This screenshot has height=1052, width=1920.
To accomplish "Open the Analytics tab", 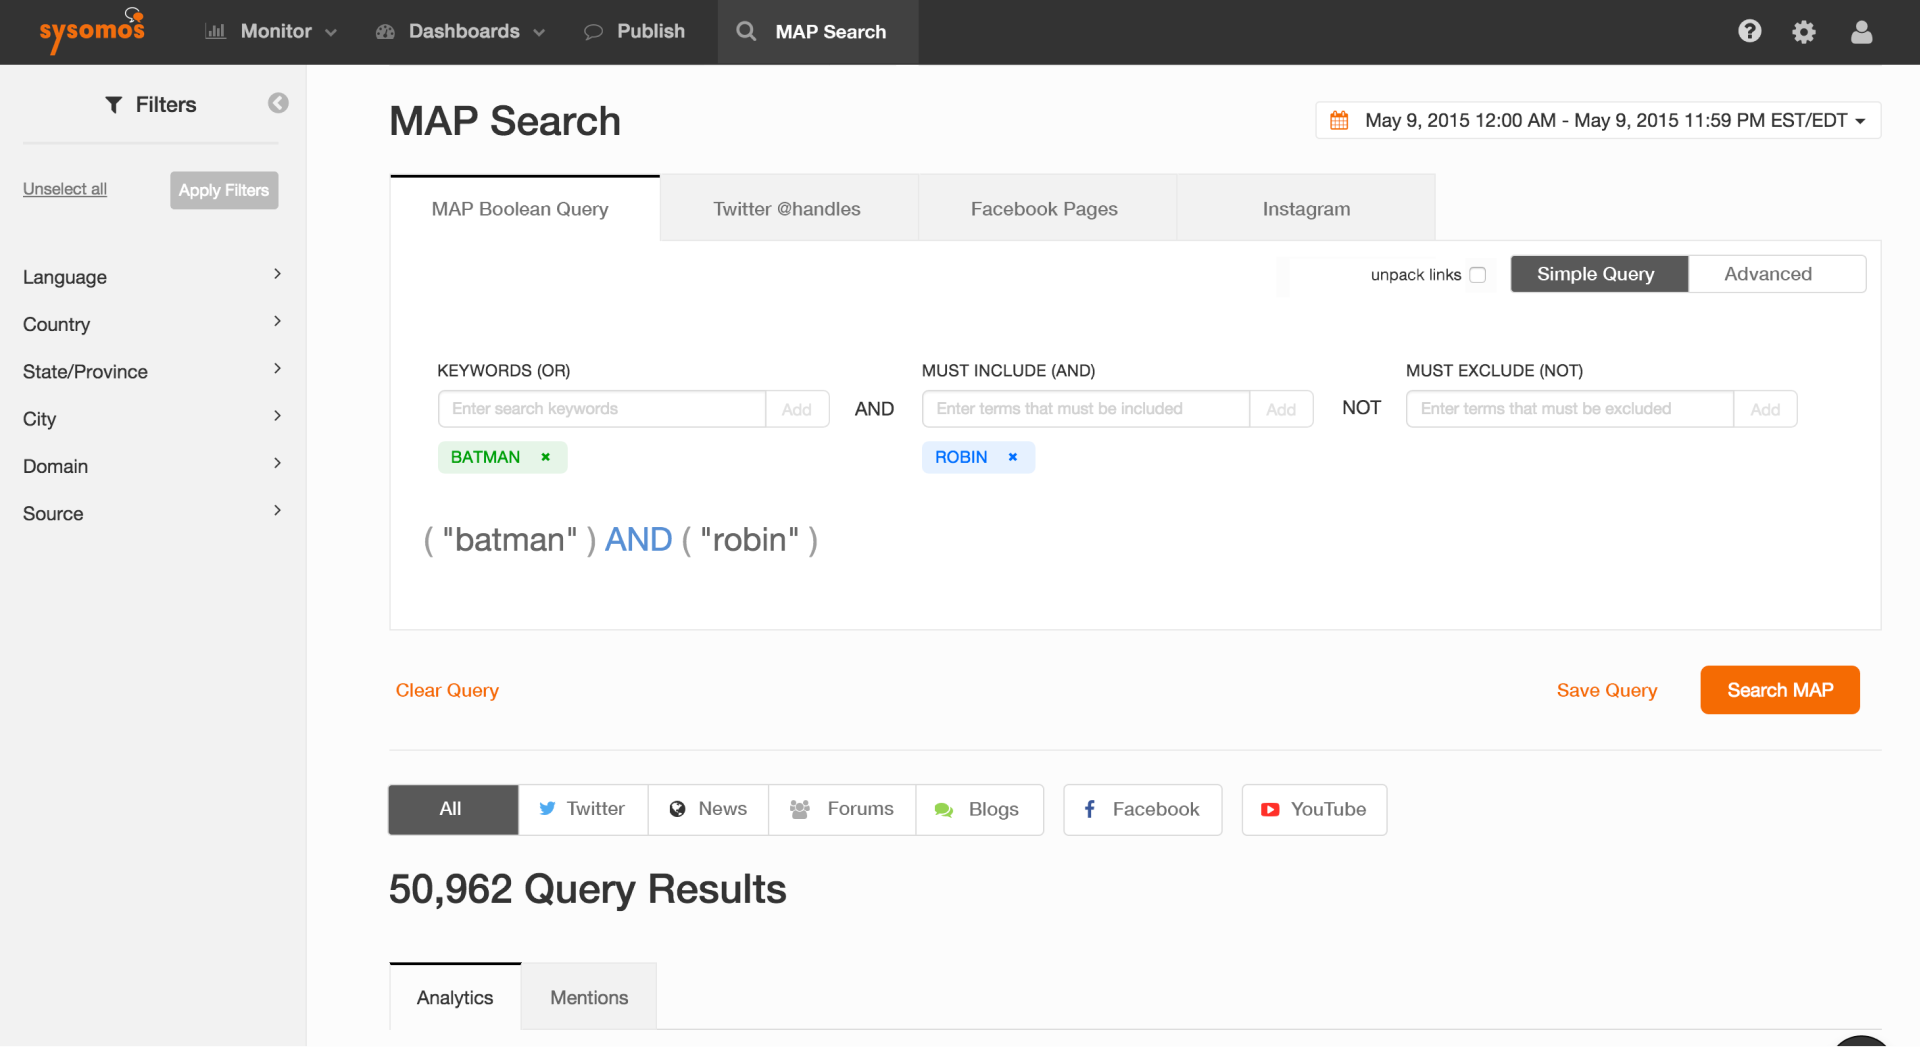I will [x=455, y=997].
